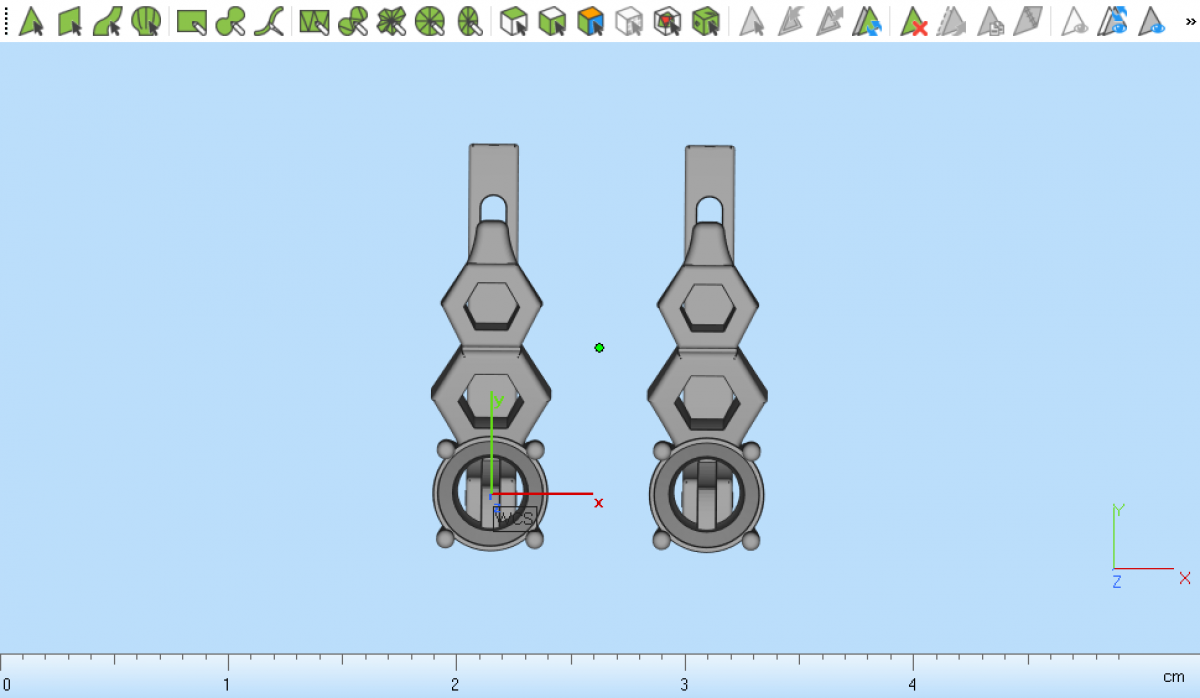Click the right clasp part model
Image resolution: width=1200 pixels, height=698 pixels.
pos(708,348)
